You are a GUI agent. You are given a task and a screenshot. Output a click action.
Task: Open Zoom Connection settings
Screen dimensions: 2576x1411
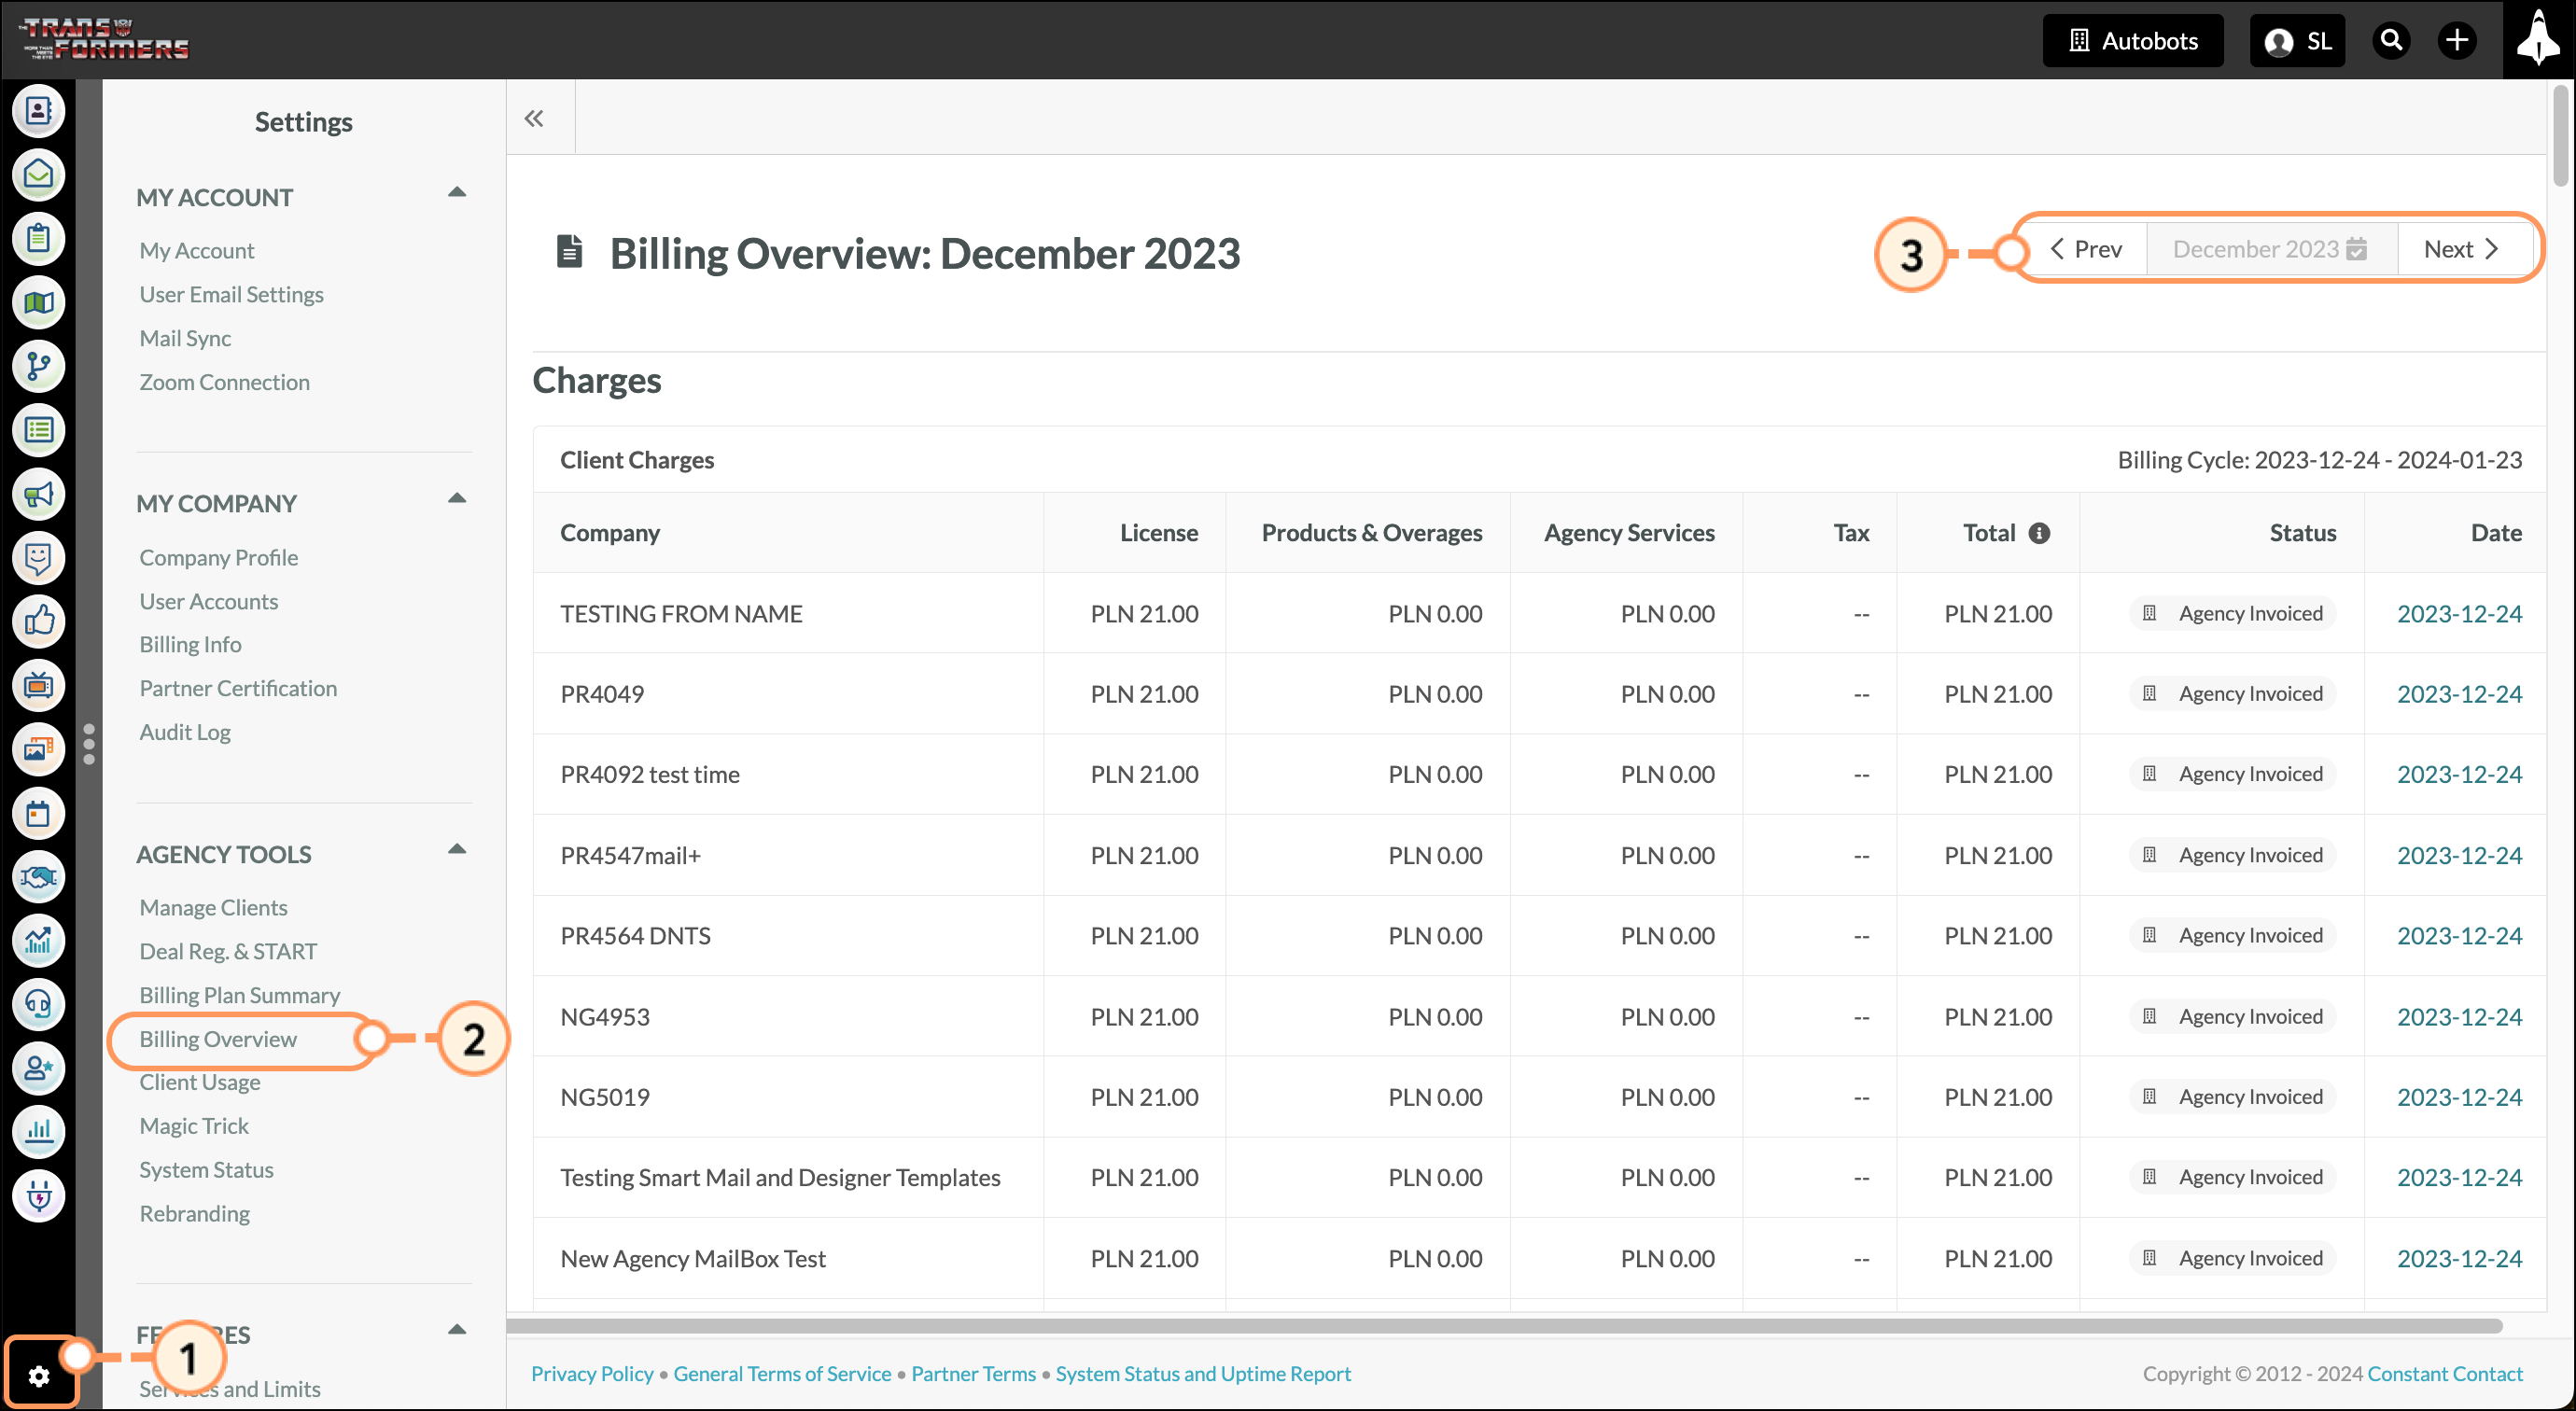[x=224, y=382]
